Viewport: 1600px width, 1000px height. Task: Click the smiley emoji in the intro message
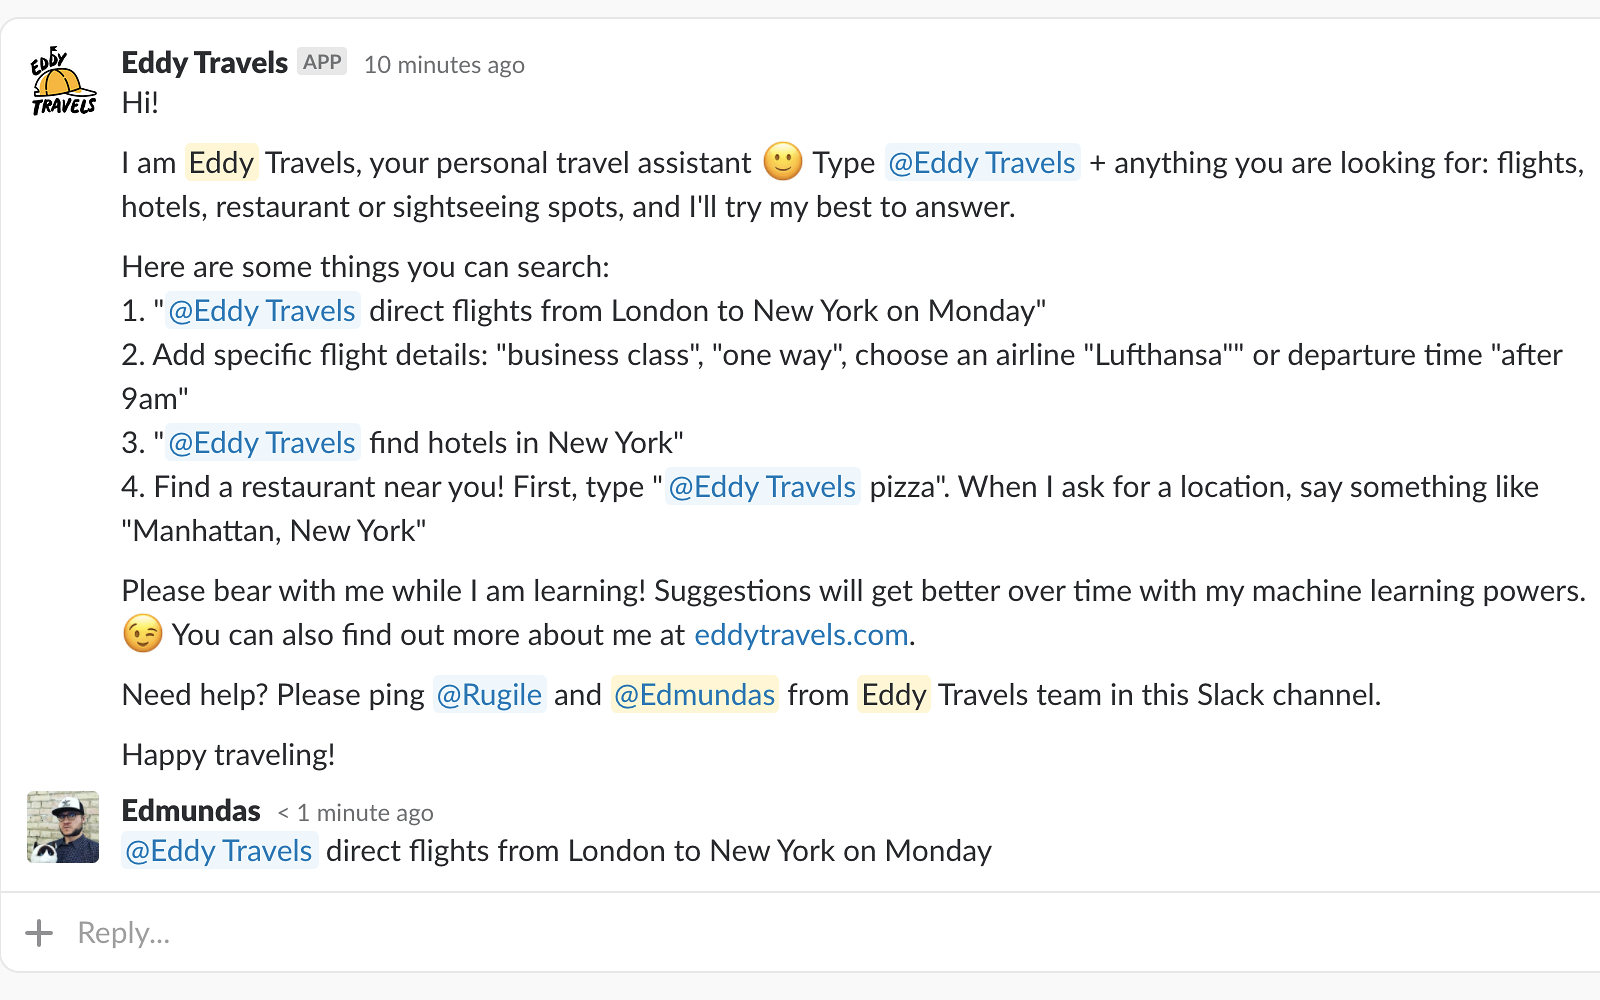point(784,162)
